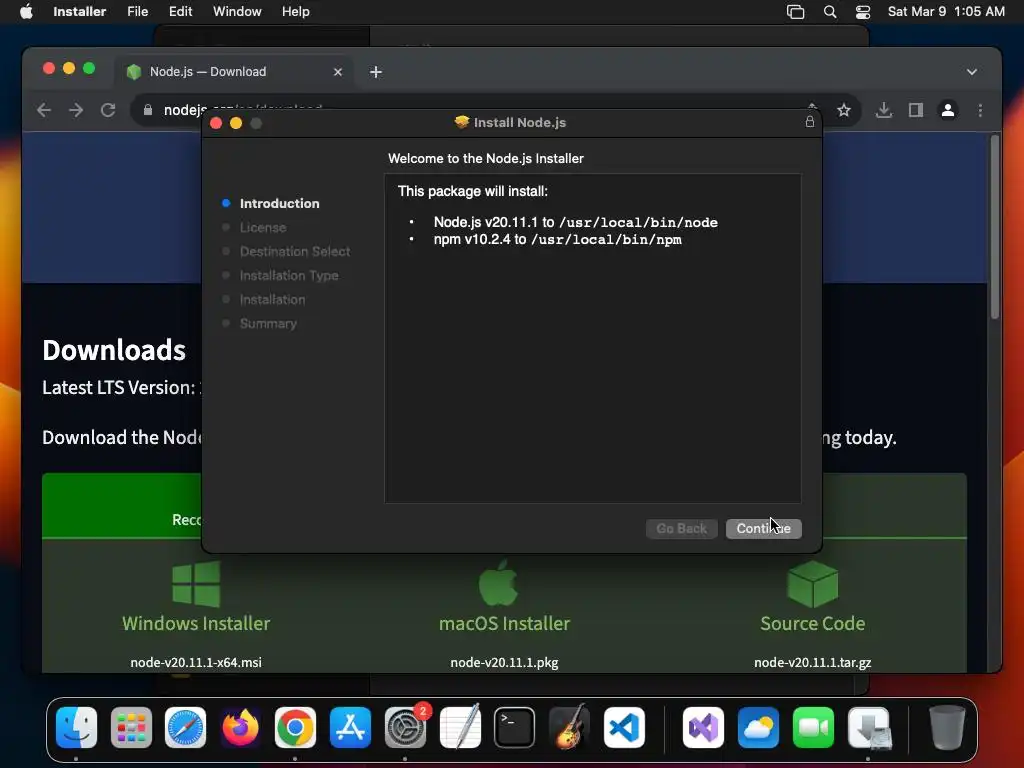Viewport: 1024px width, 768px height.
Task: Go forward in Chrome
Action: pos(76,110)
